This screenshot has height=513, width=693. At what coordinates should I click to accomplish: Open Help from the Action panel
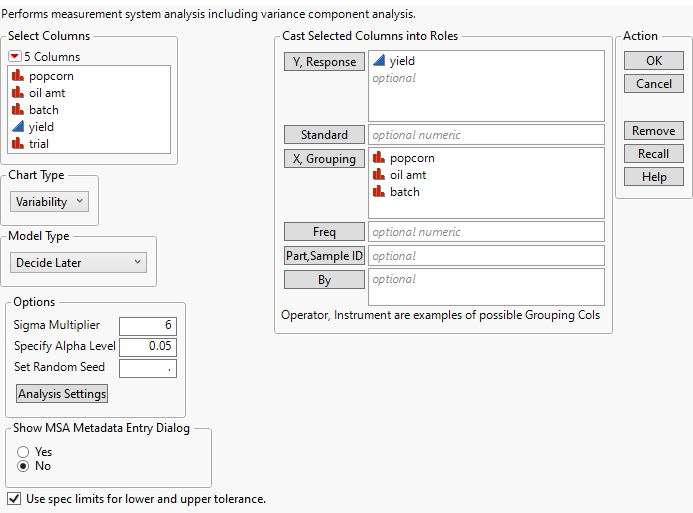(x=654, y=177)
